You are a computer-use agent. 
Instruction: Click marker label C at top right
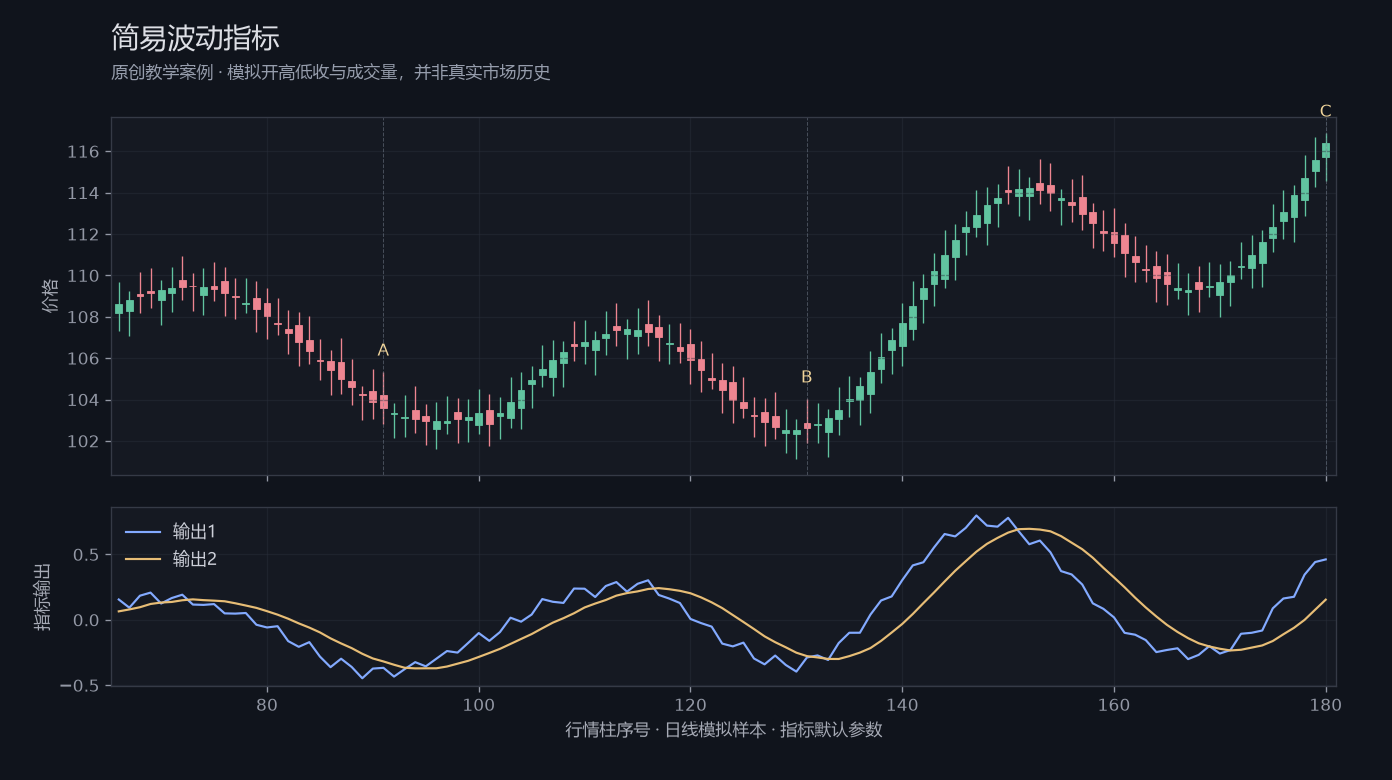[1326, 111]
